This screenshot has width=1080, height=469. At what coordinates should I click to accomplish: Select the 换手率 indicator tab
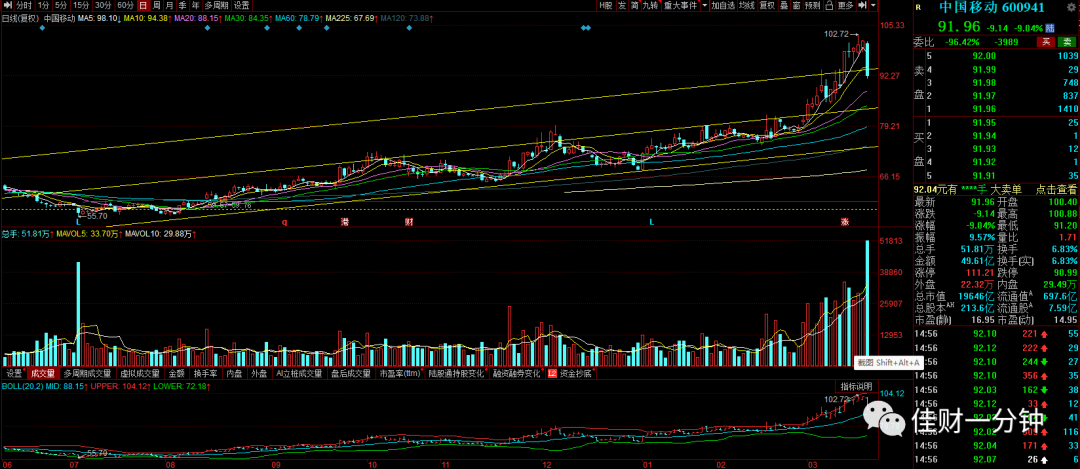(x=205, y=373)
